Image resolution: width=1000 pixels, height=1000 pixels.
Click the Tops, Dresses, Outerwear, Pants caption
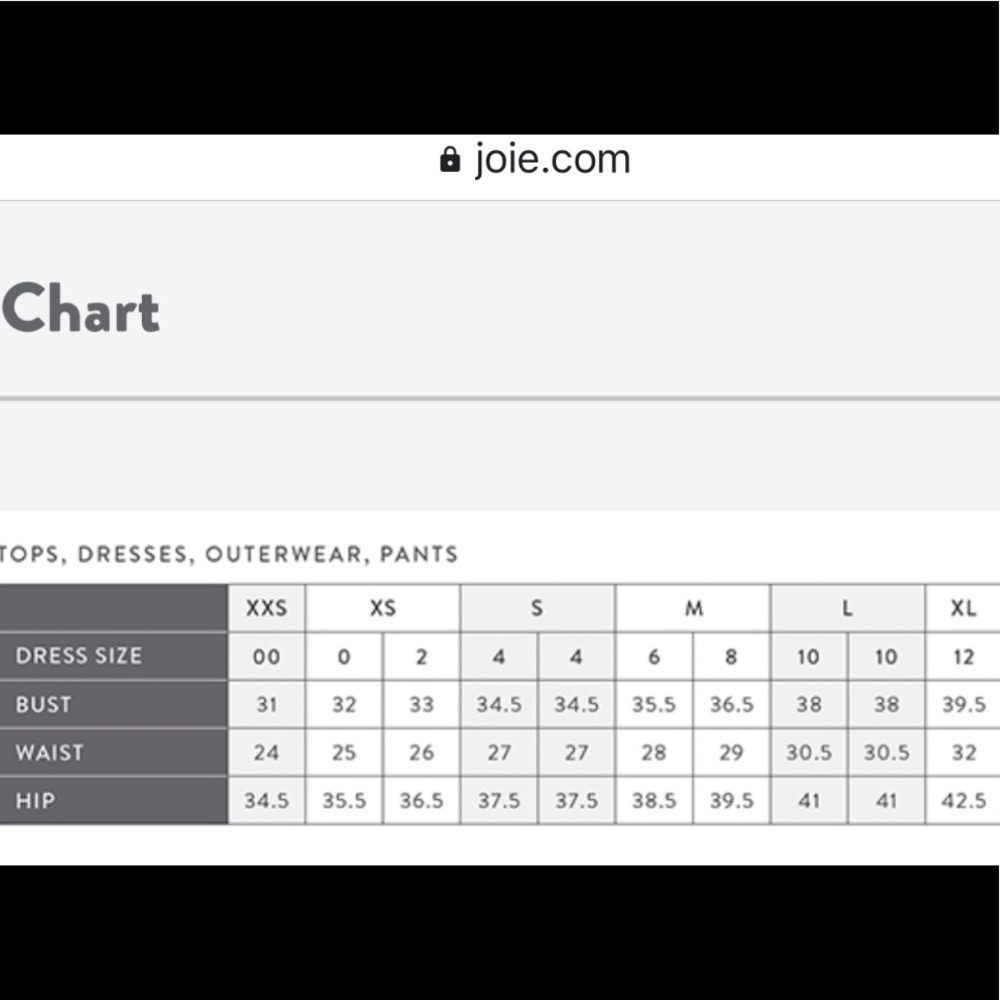(229, 554)
